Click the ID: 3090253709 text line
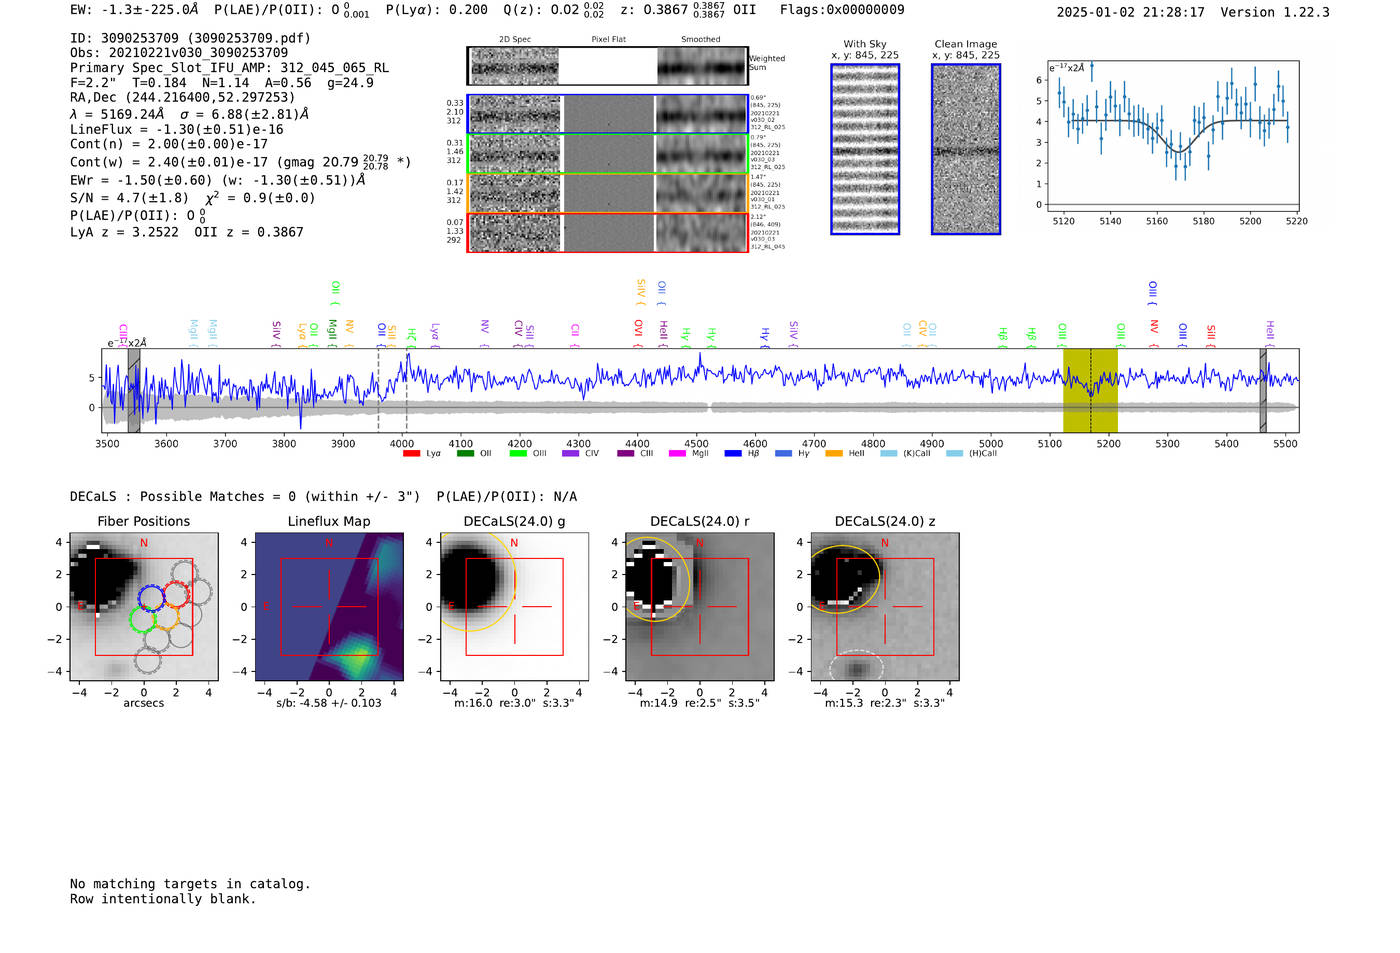Screen dimensions: 1400x953 point(190,38)
